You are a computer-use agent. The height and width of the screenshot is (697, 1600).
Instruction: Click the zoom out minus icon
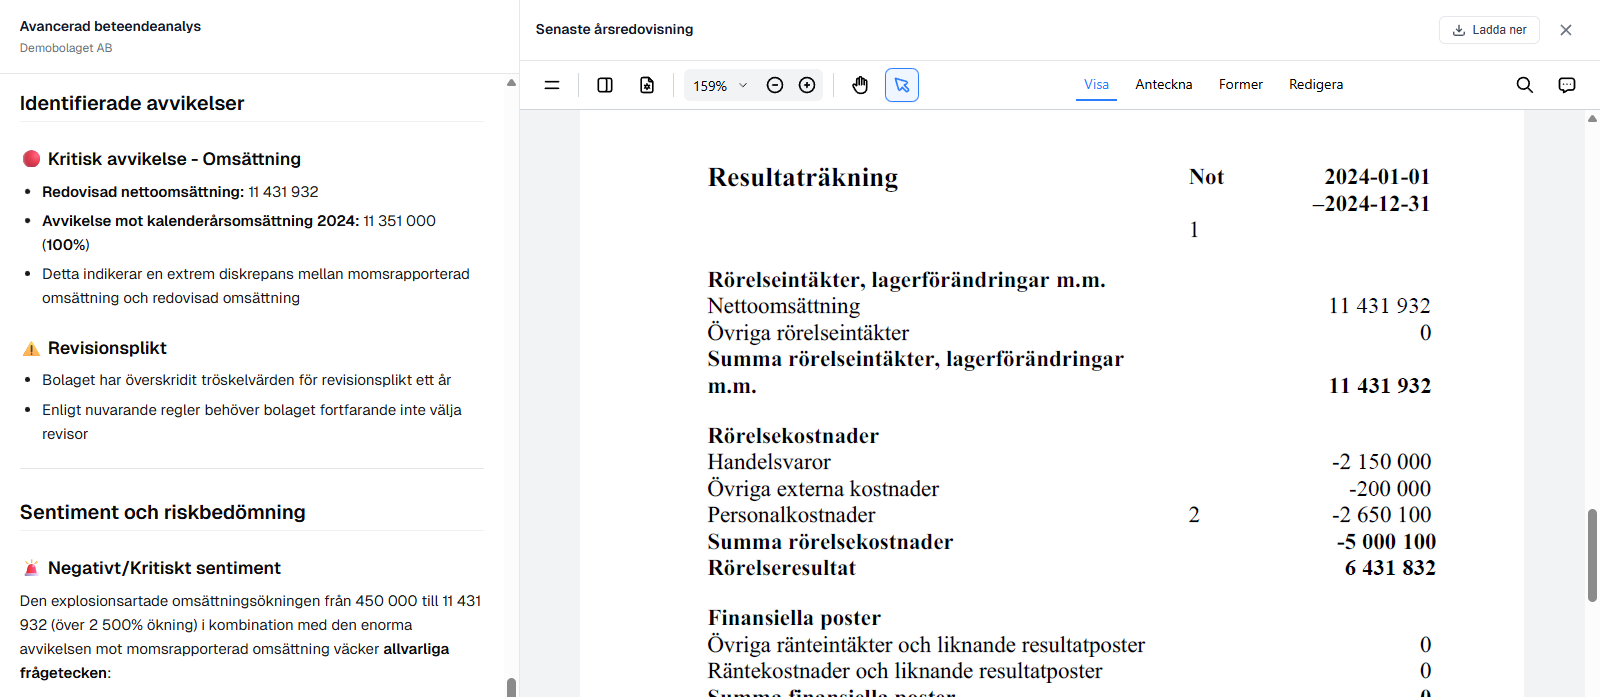(x=775, y=85)
